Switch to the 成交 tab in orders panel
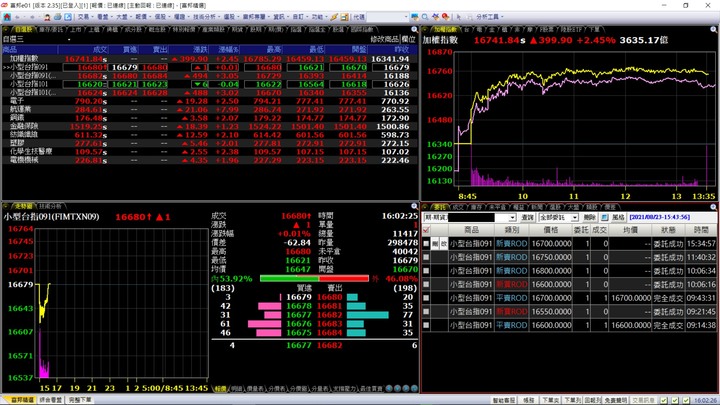The width and height of the screenshot is (720, 405). (458, 207)
